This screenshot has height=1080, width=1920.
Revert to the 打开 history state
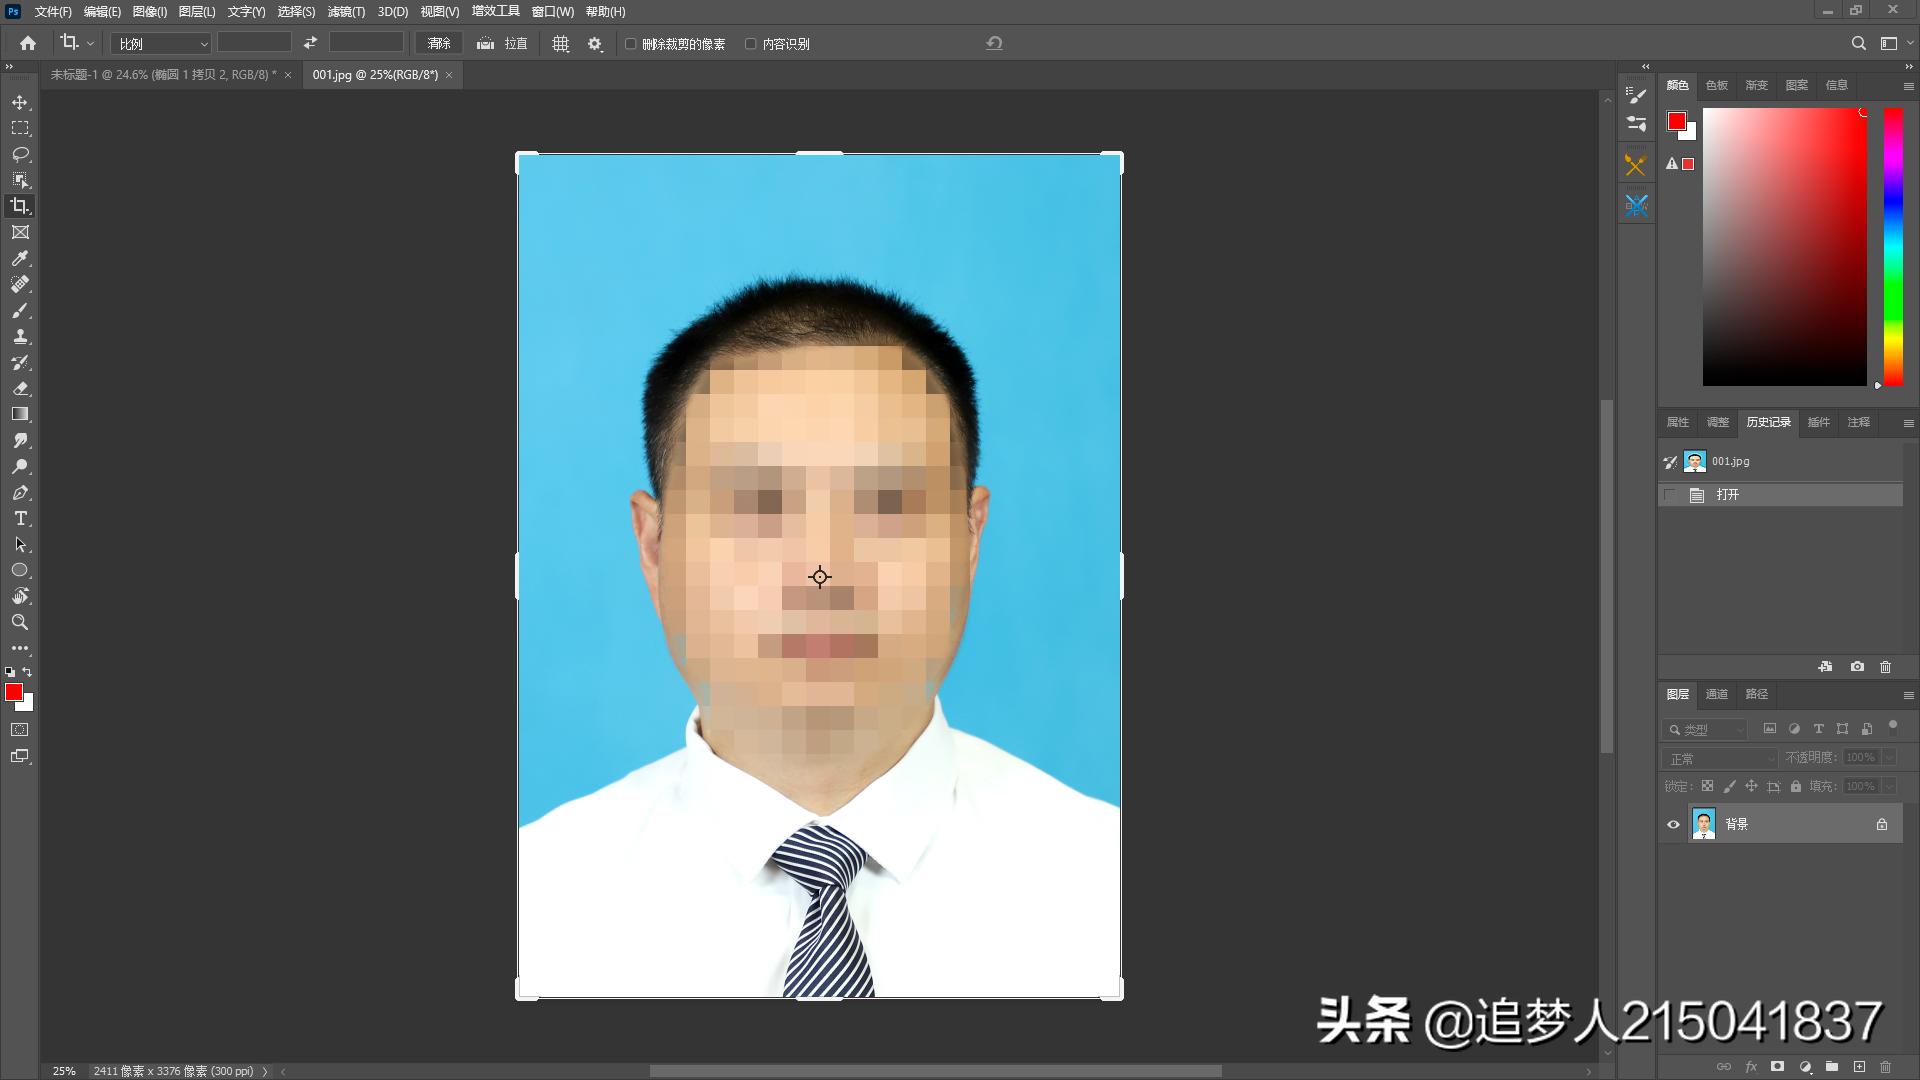pos(1728,494)
